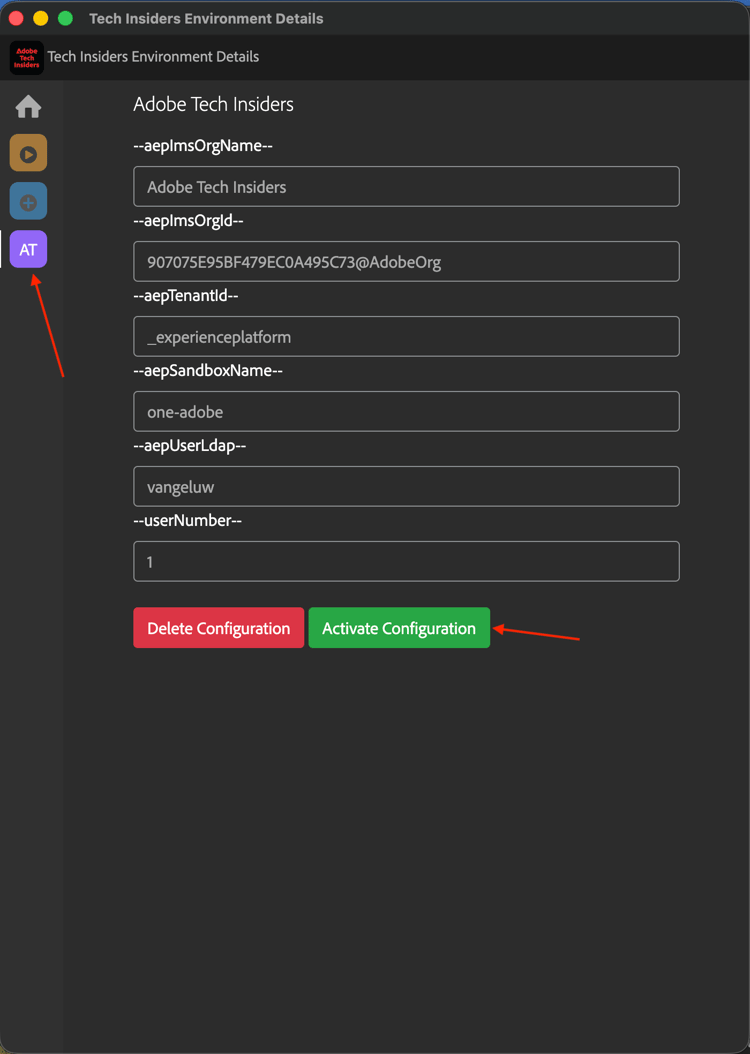Select the purple AT configuration icon
Screen dimensions: 750x1054
tap(28, 249)
